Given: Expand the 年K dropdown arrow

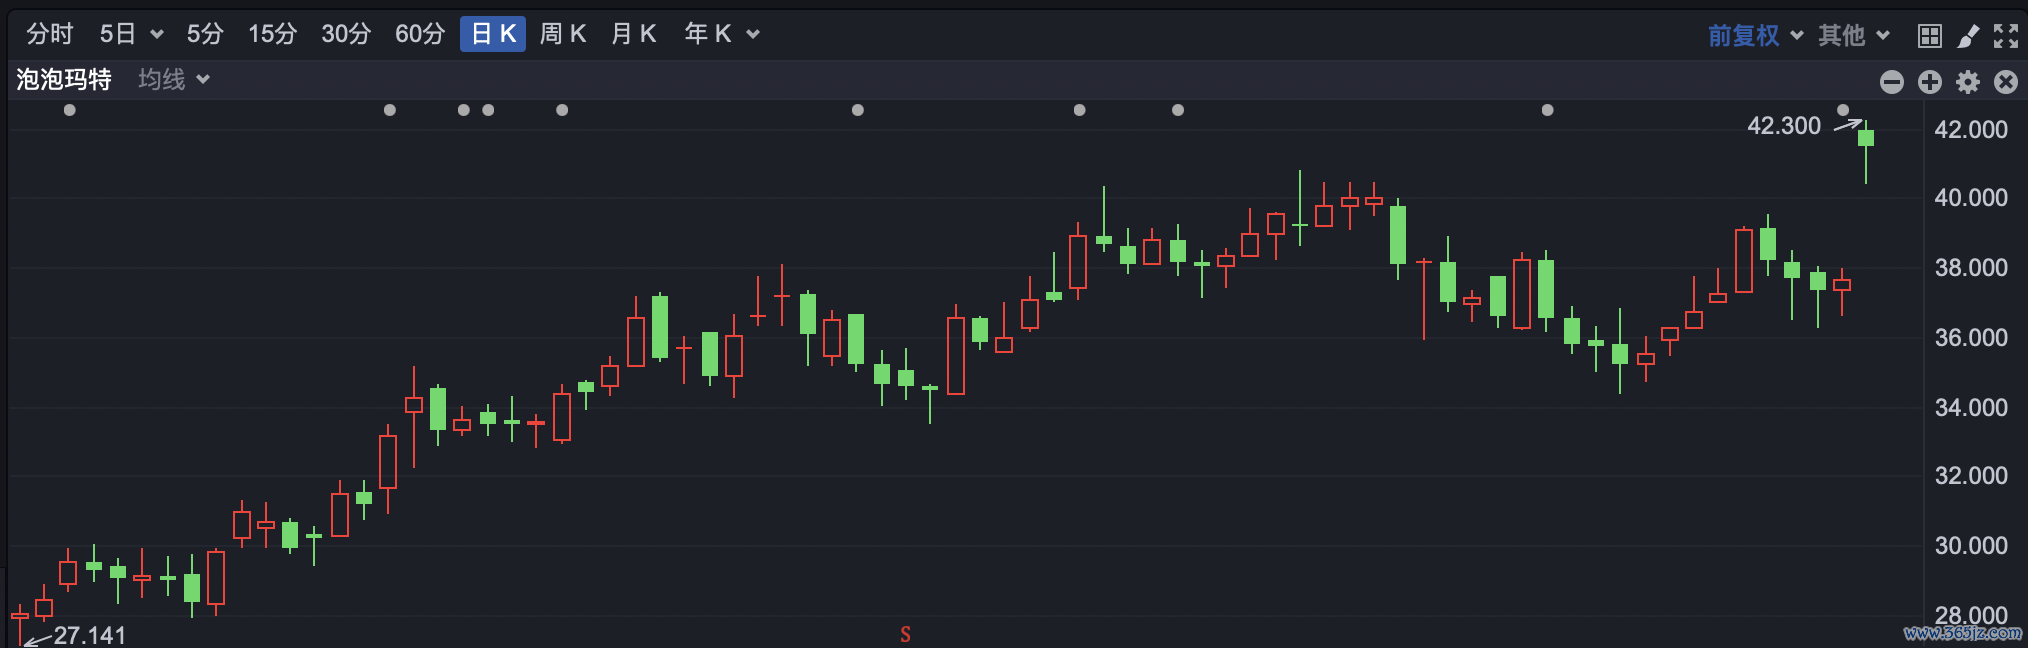Looking at the screenshot, I should pyautogui.click(x=753, y=35).
